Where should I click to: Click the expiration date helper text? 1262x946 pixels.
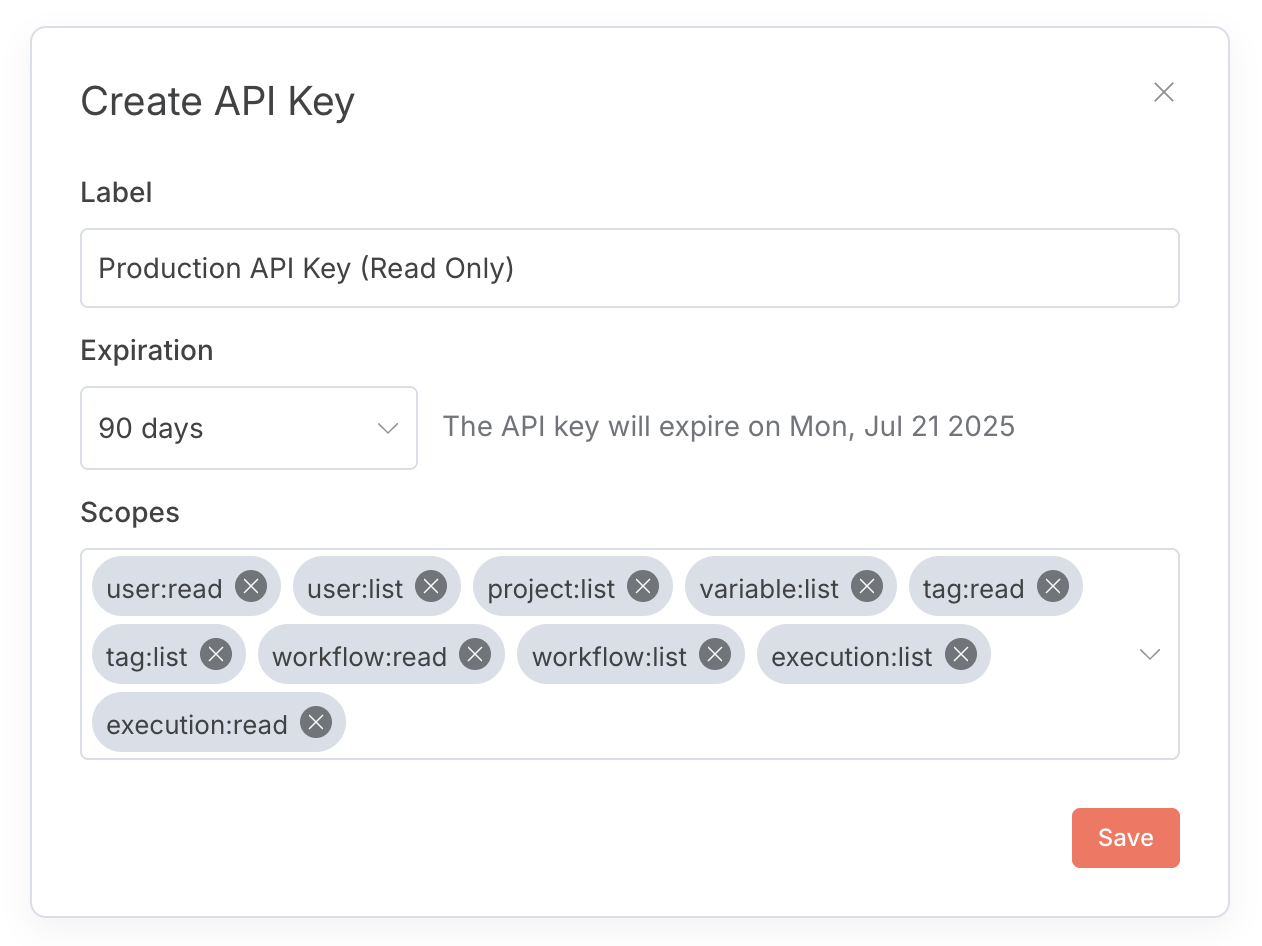tap(729, 426)
